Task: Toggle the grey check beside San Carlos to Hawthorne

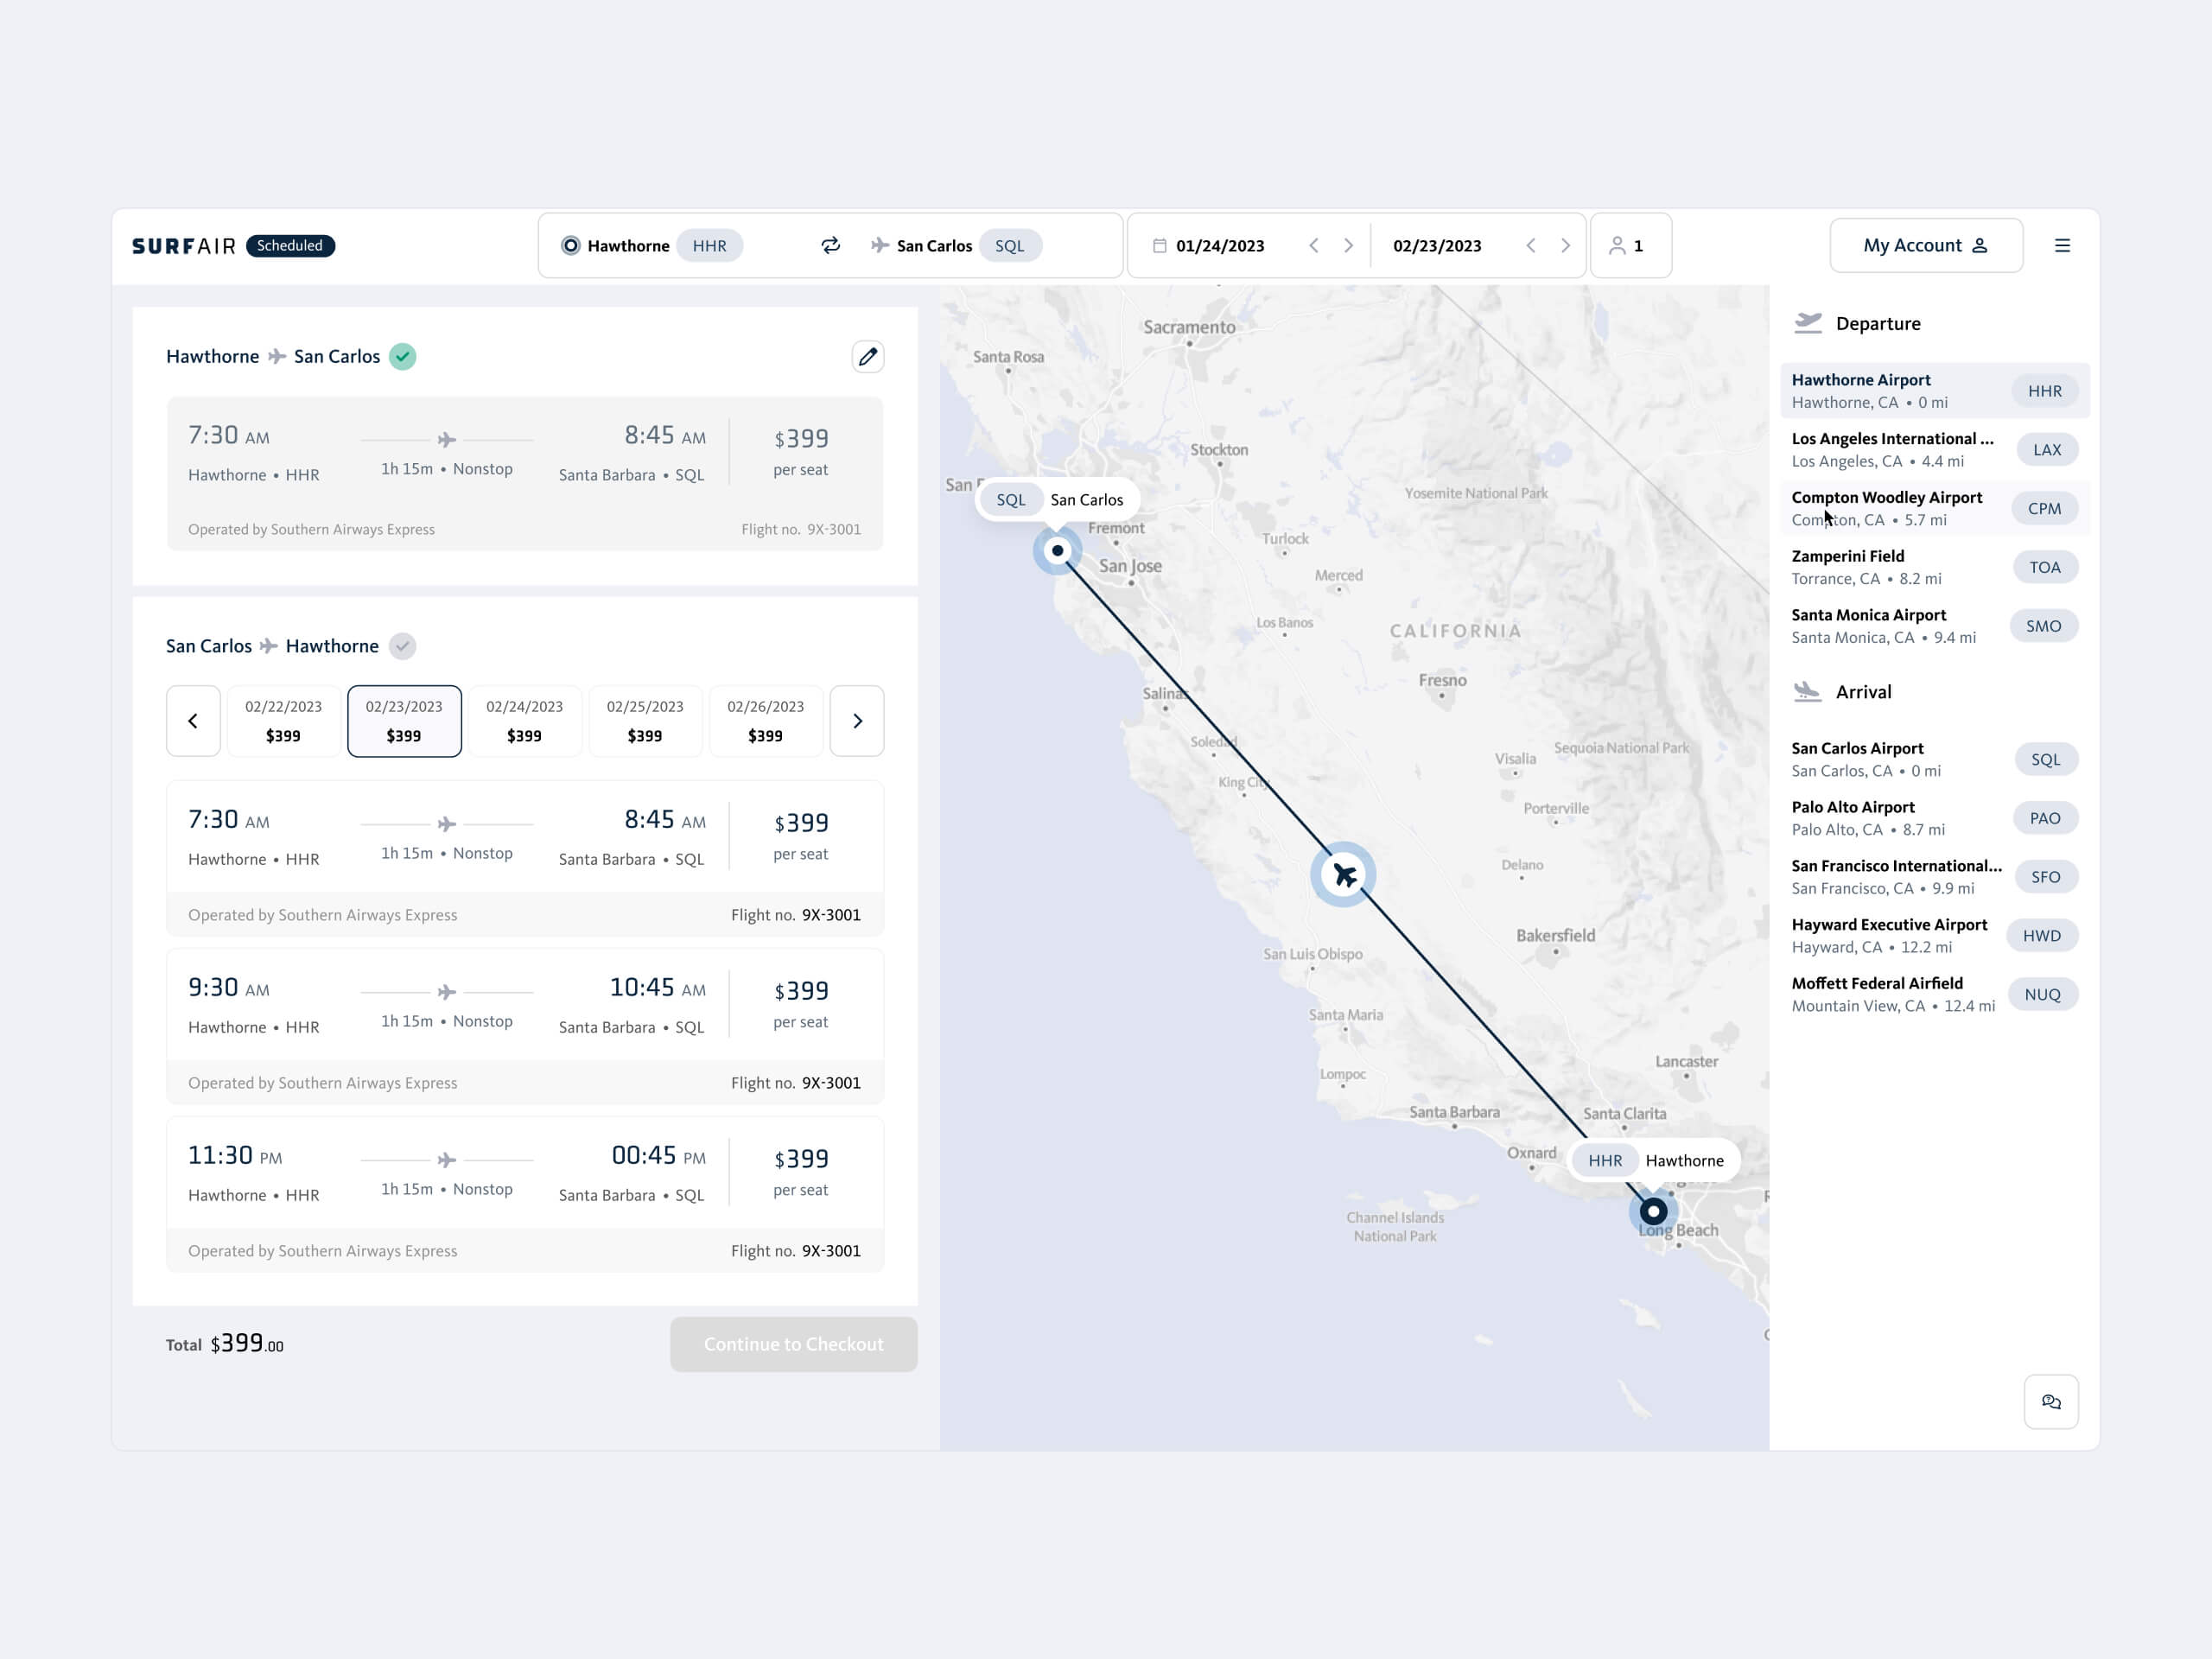Action: click(x=402, y=646)
